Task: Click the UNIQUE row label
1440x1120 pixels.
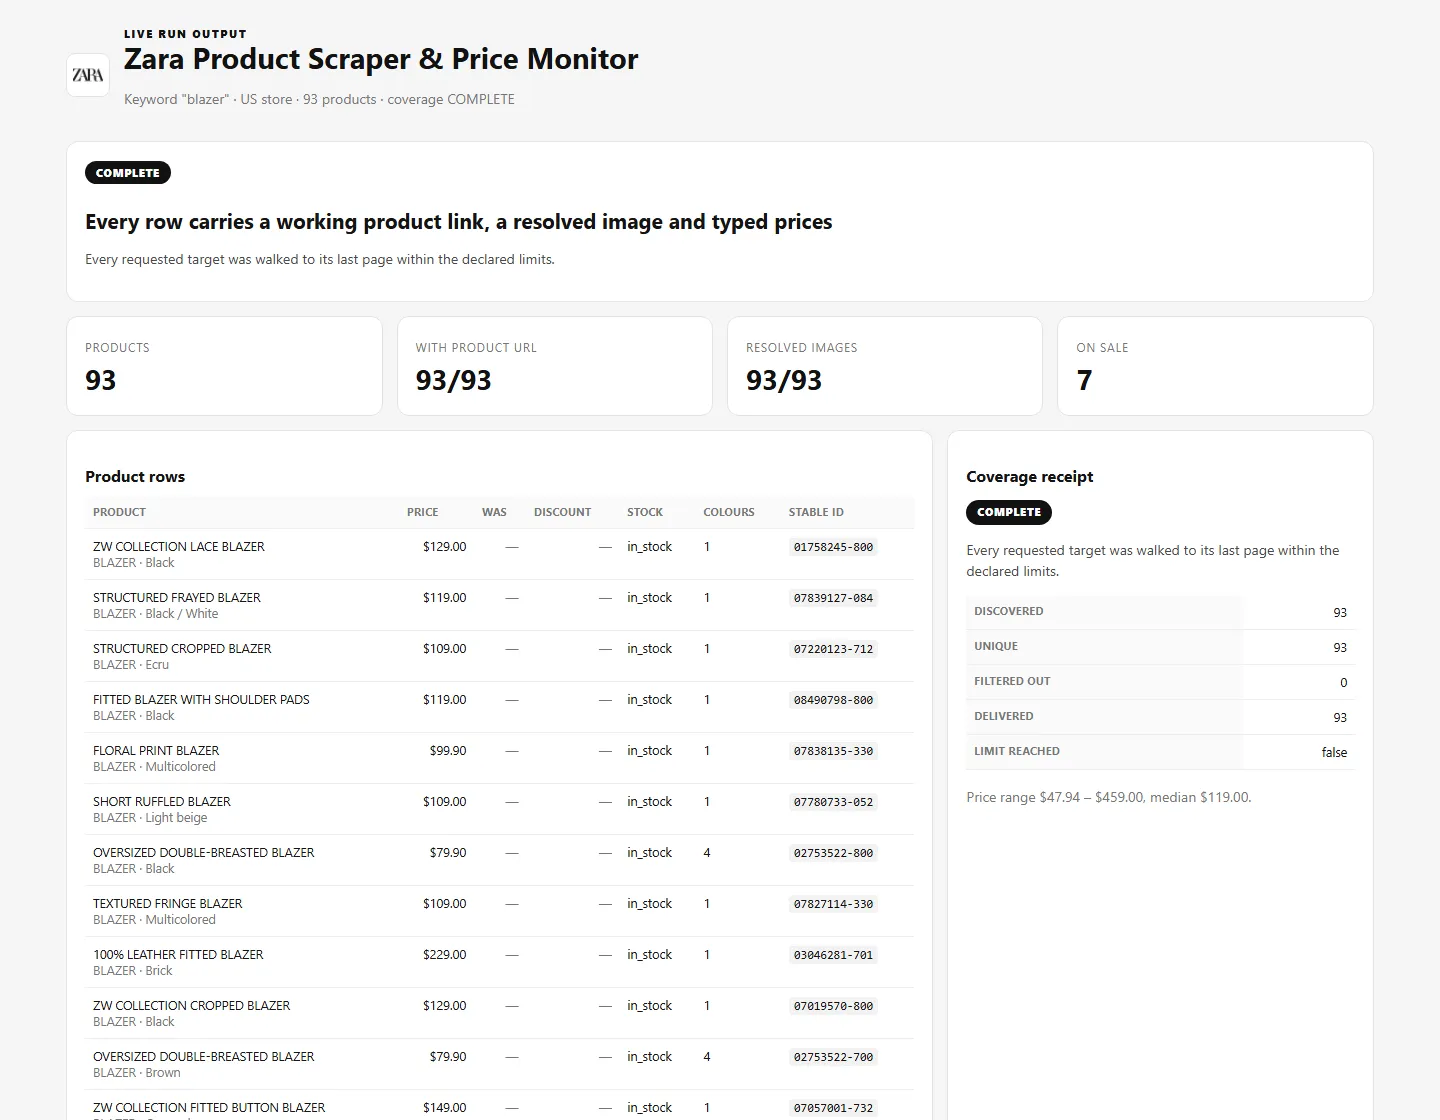Action: click(x=996, y=646)
